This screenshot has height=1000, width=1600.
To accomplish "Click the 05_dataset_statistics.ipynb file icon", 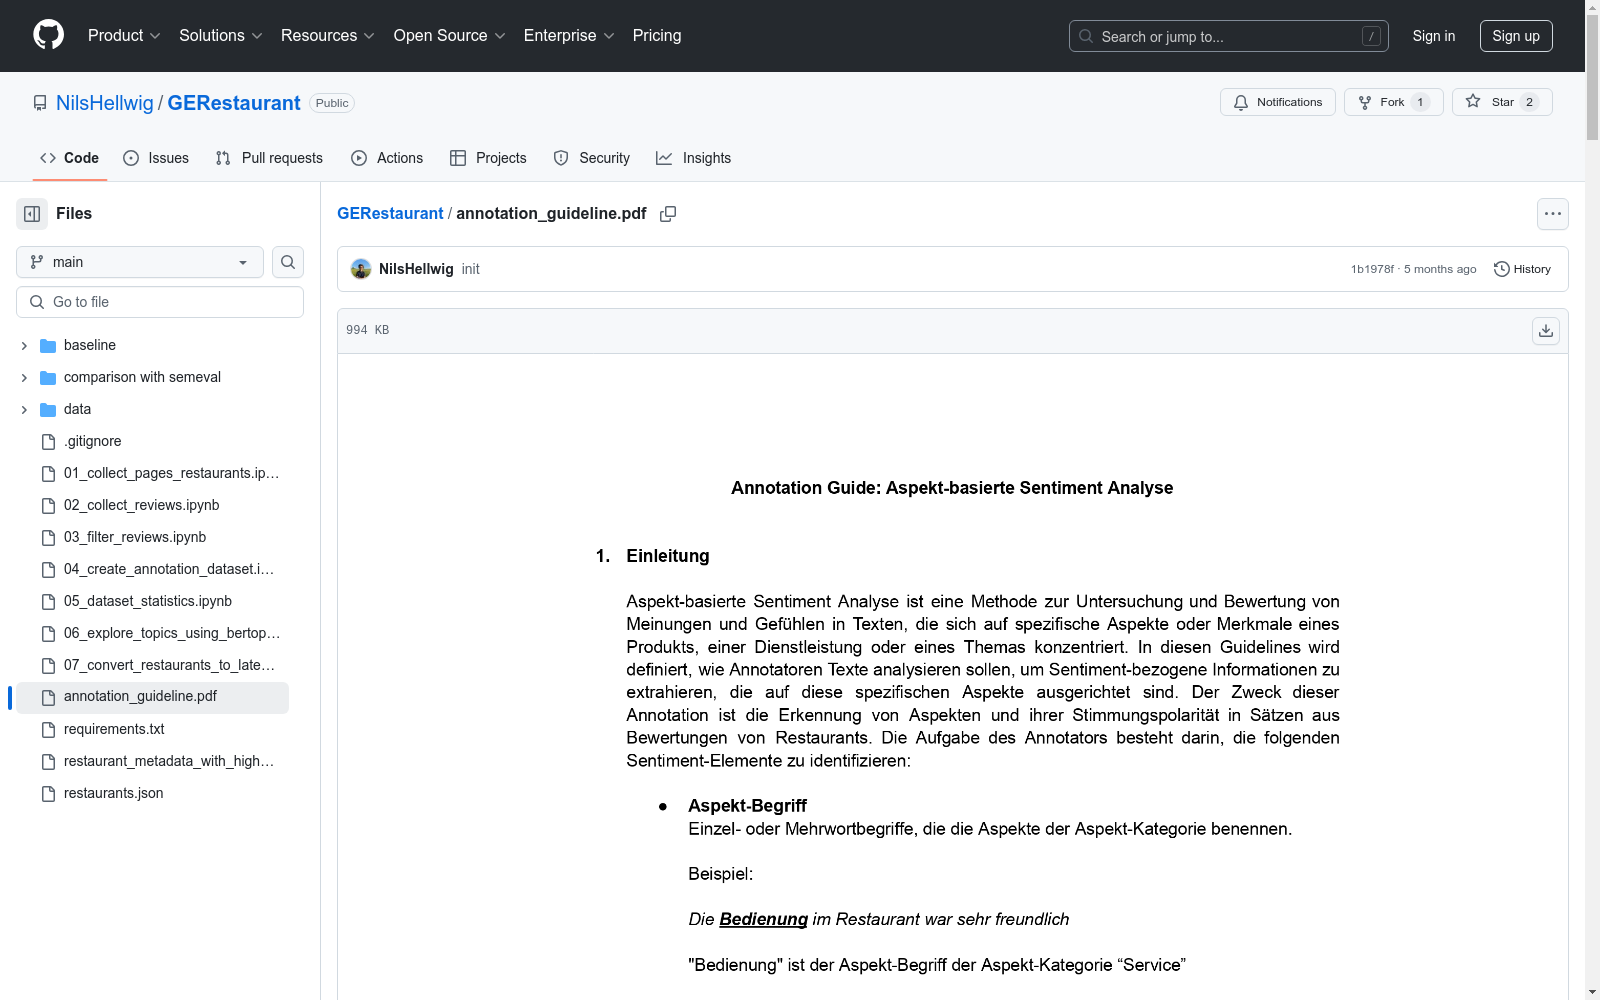I will [x=48, y=602].
